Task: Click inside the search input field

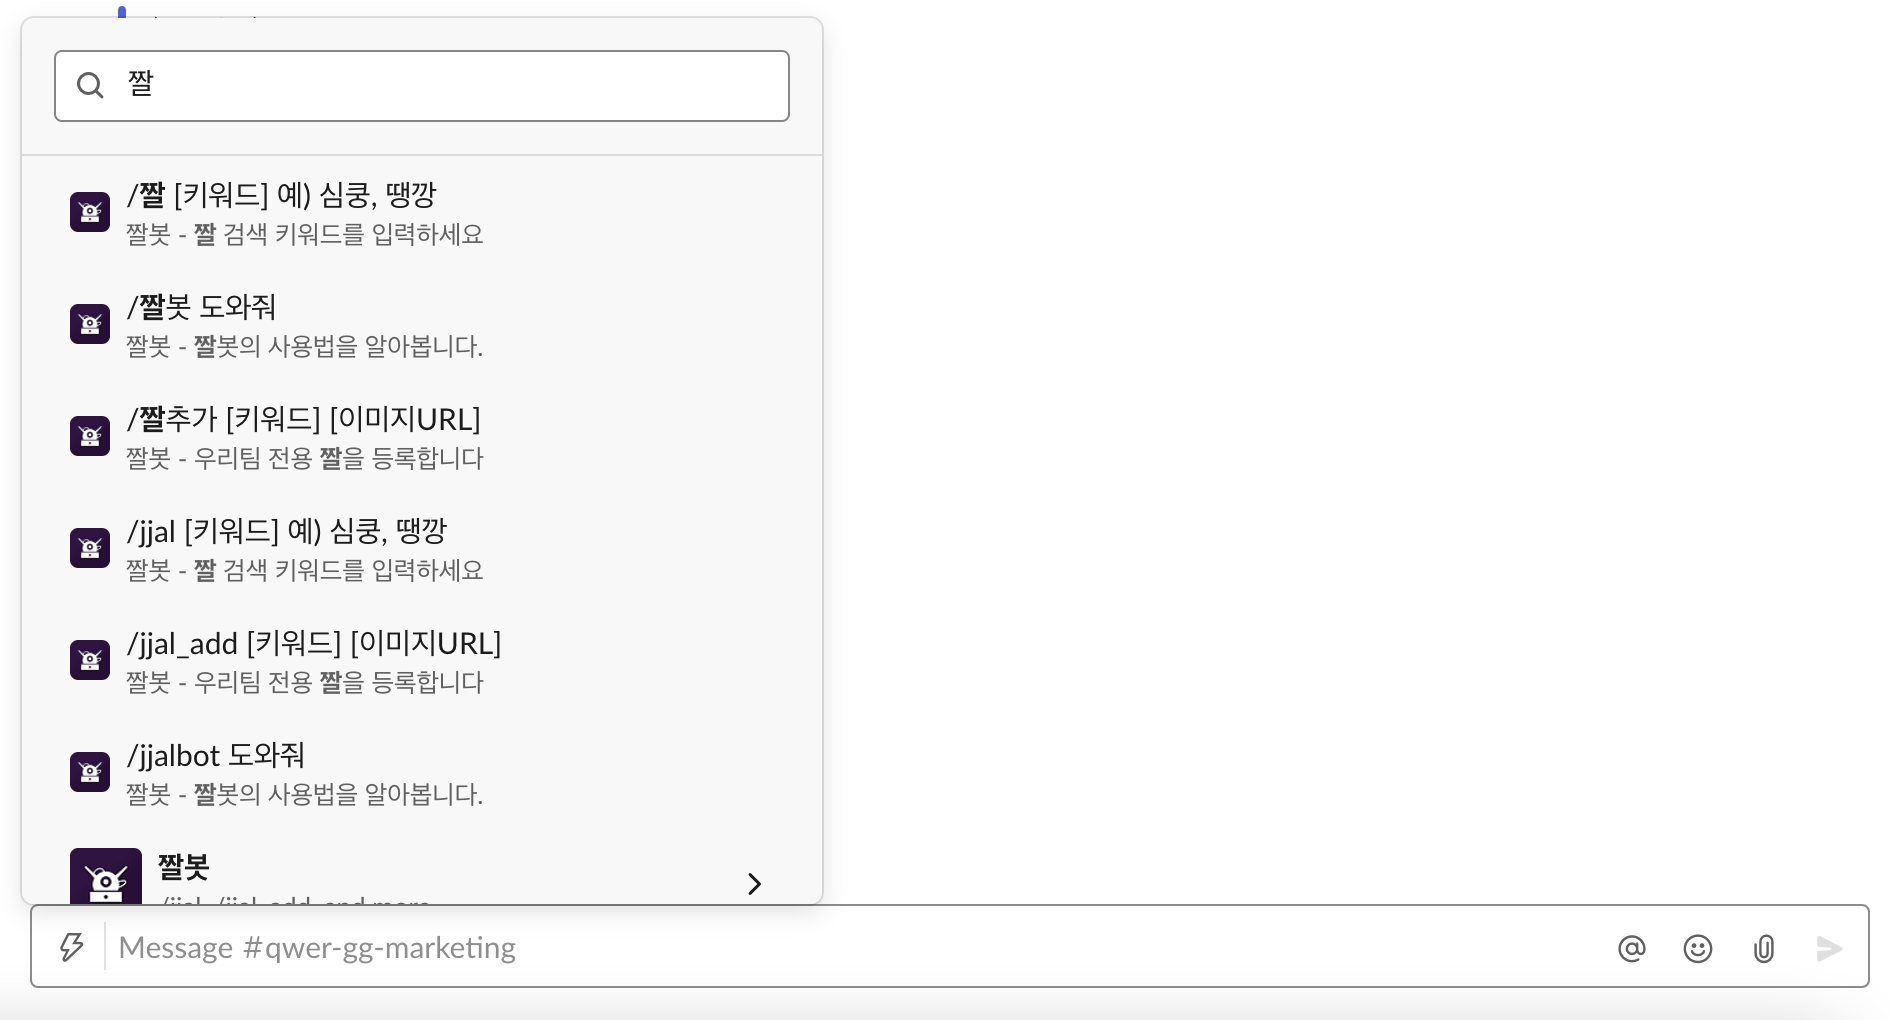Action: [420, 86]
